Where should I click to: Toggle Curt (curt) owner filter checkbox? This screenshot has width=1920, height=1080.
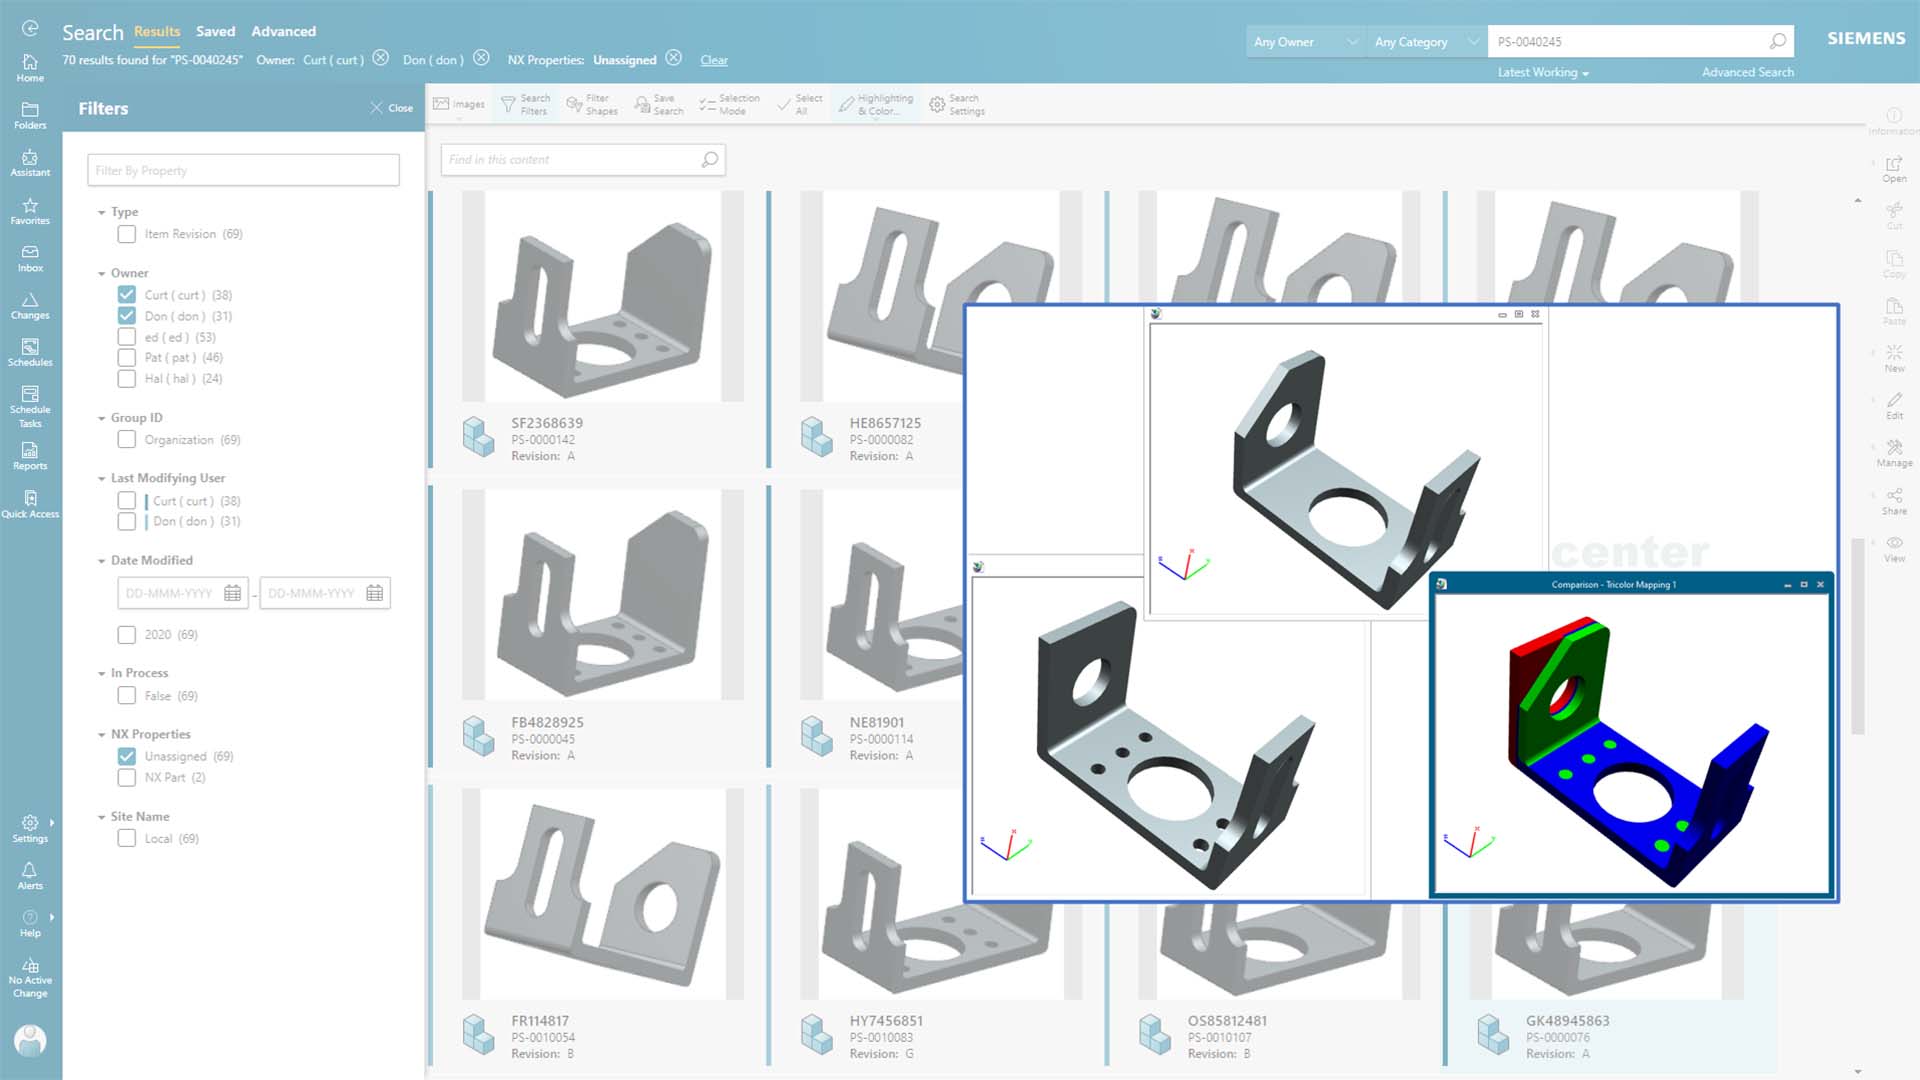(x=128, y=294)
